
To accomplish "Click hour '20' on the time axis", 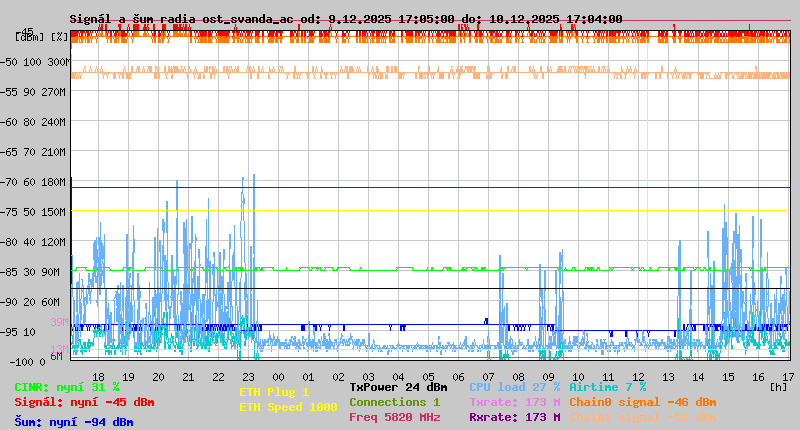I will click(x=158, y=377).
